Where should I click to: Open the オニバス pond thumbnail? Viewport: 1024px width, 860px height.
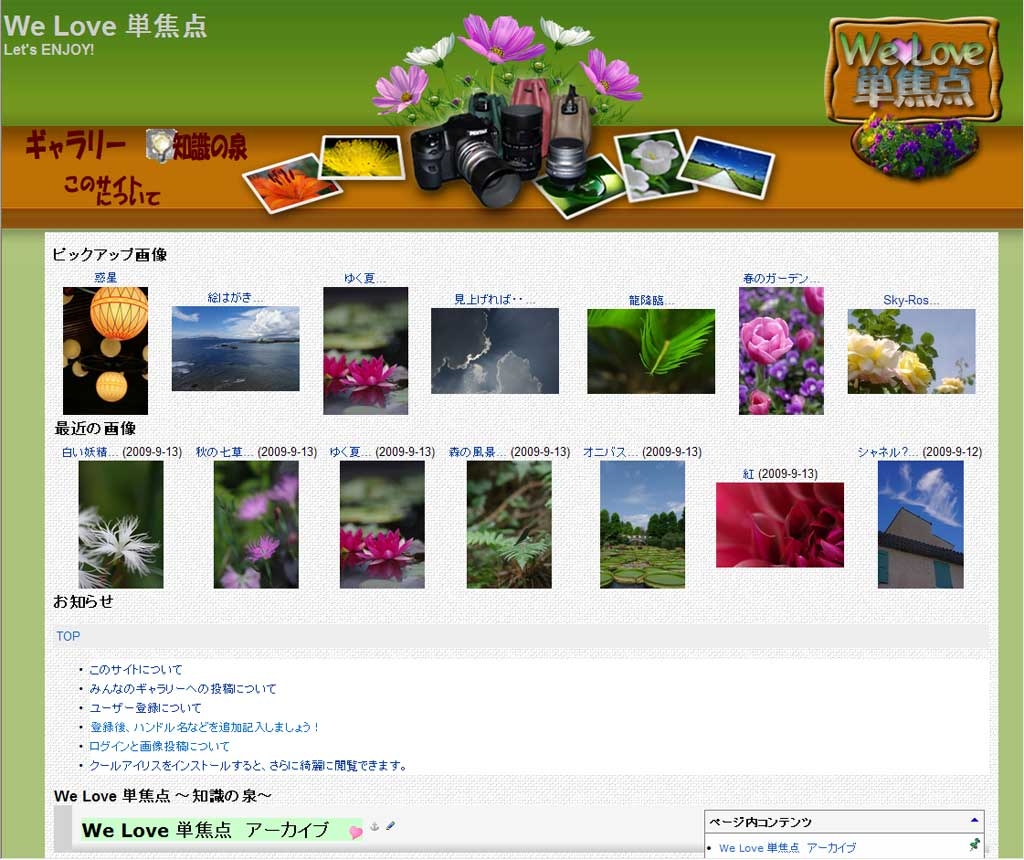coord(643,524)
